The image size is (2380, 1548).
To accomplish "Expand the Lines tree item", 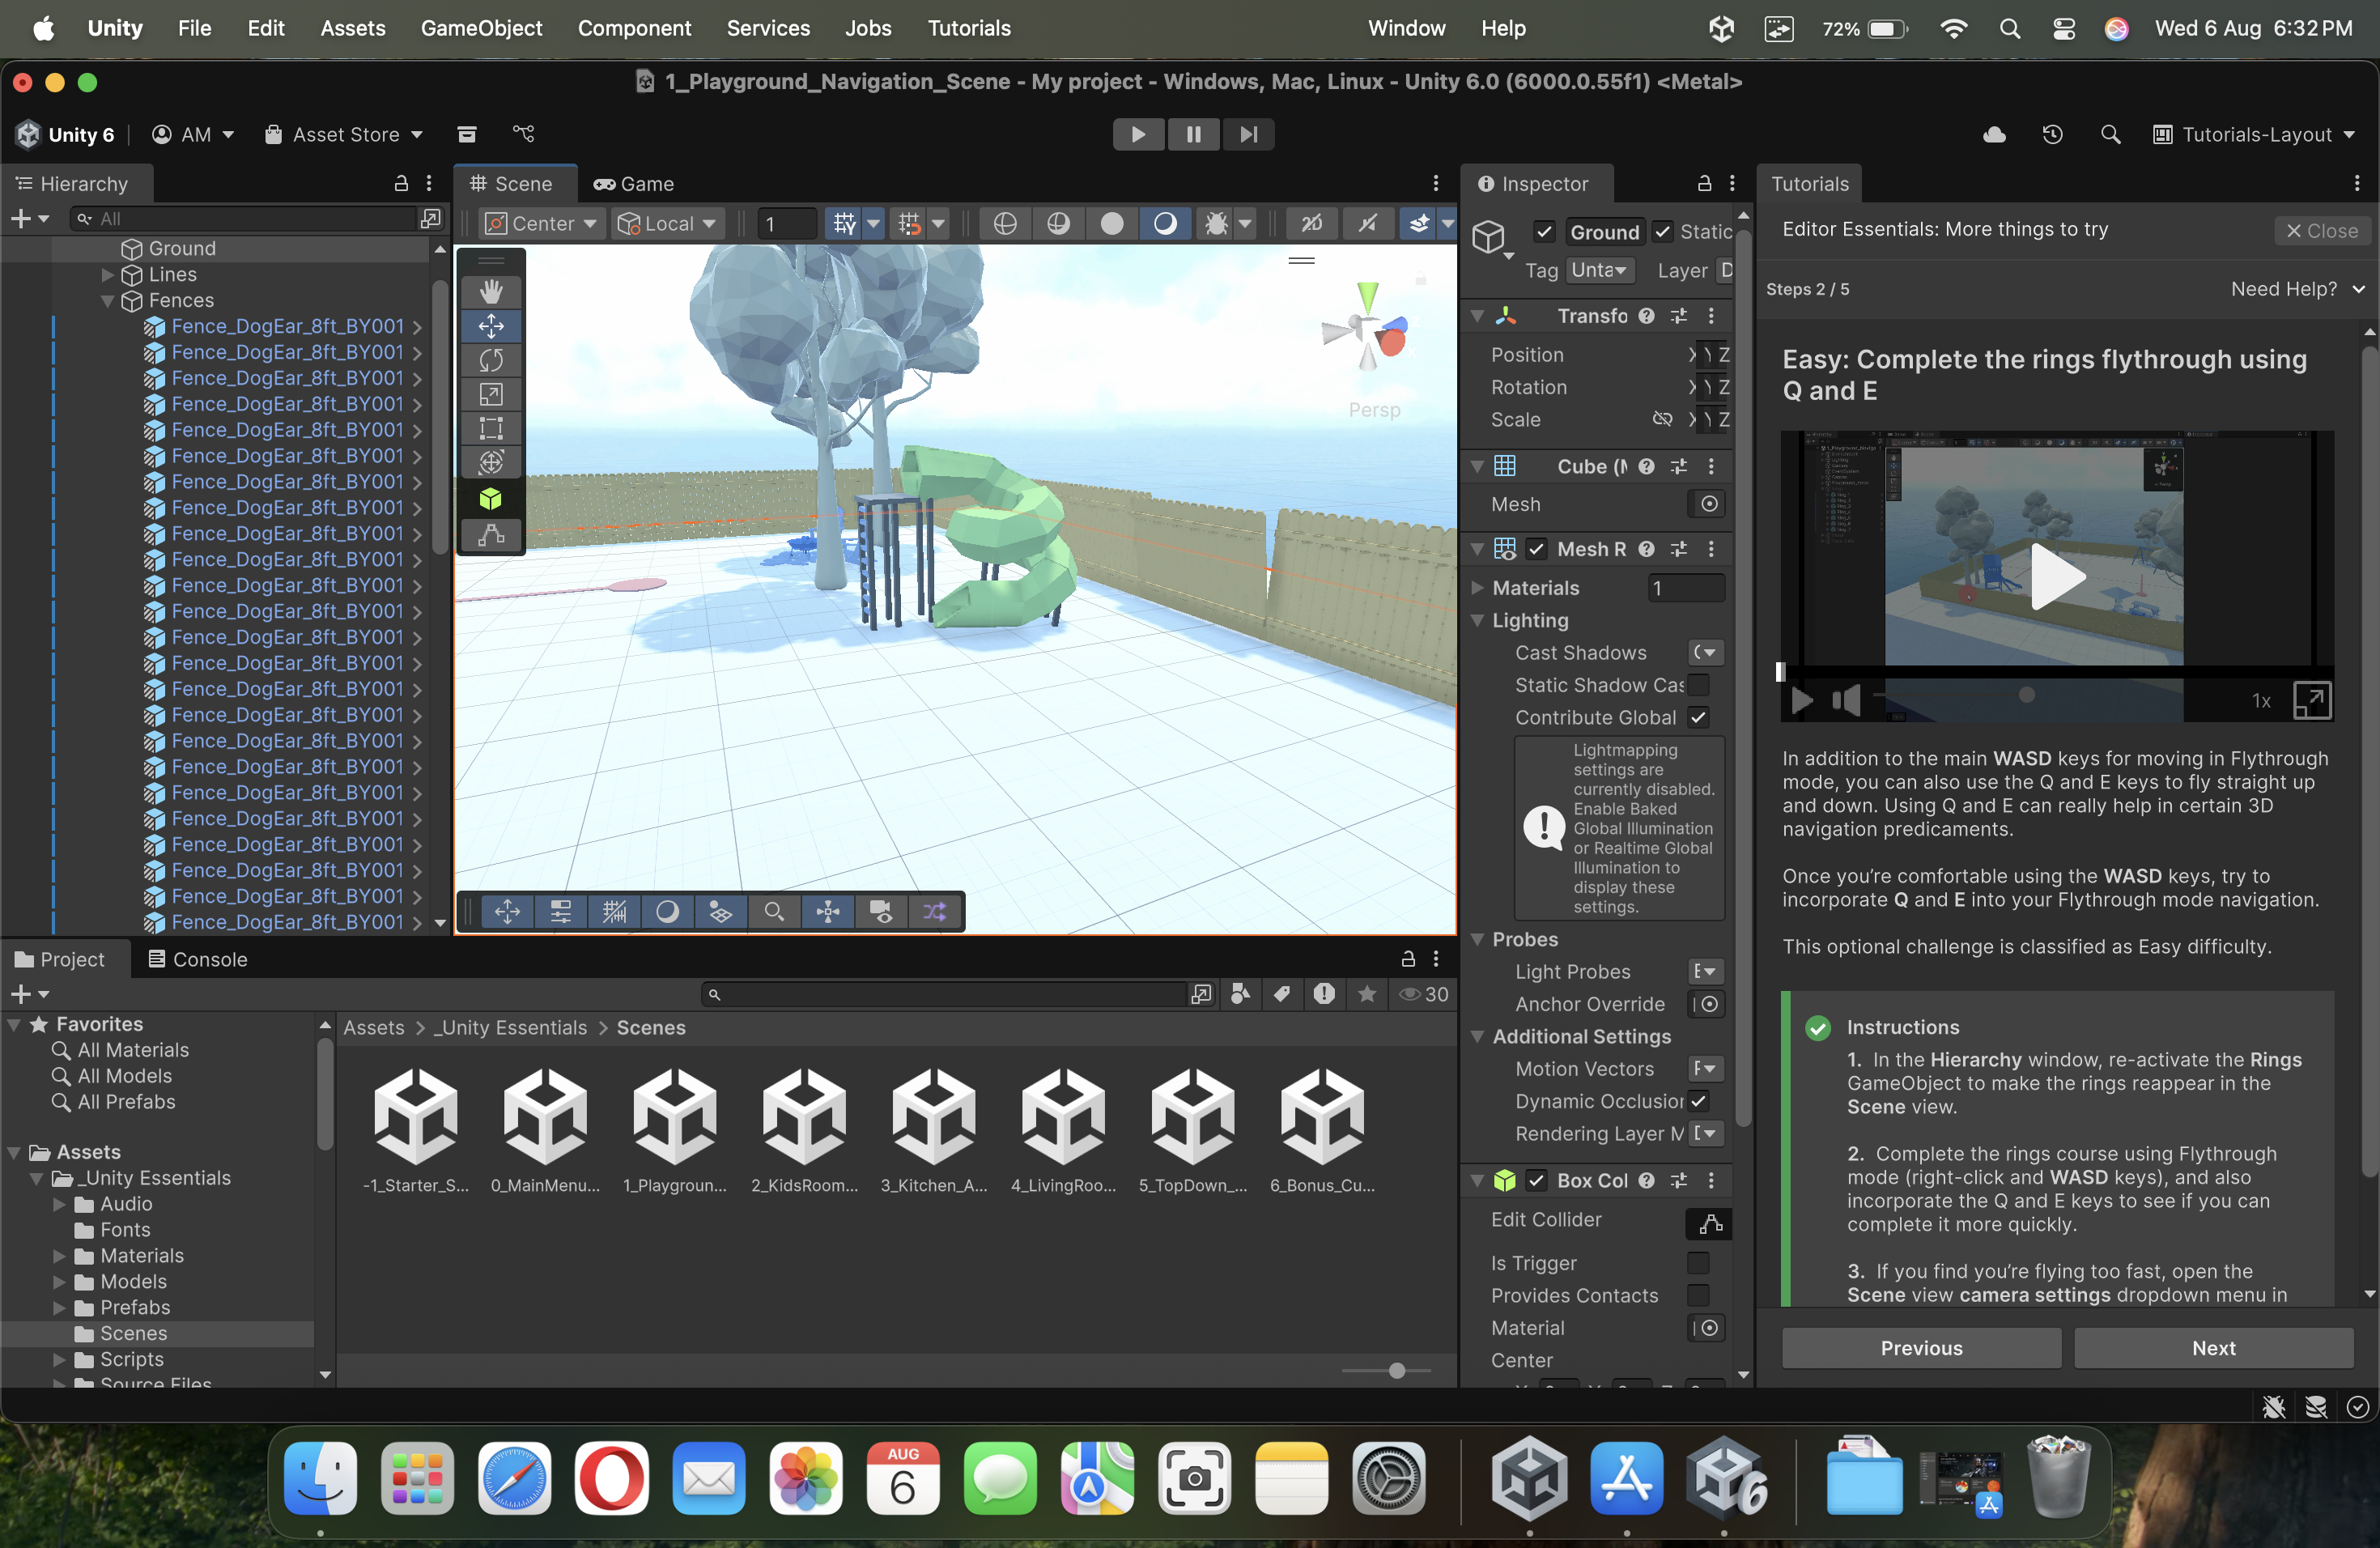I will [107, 274].
